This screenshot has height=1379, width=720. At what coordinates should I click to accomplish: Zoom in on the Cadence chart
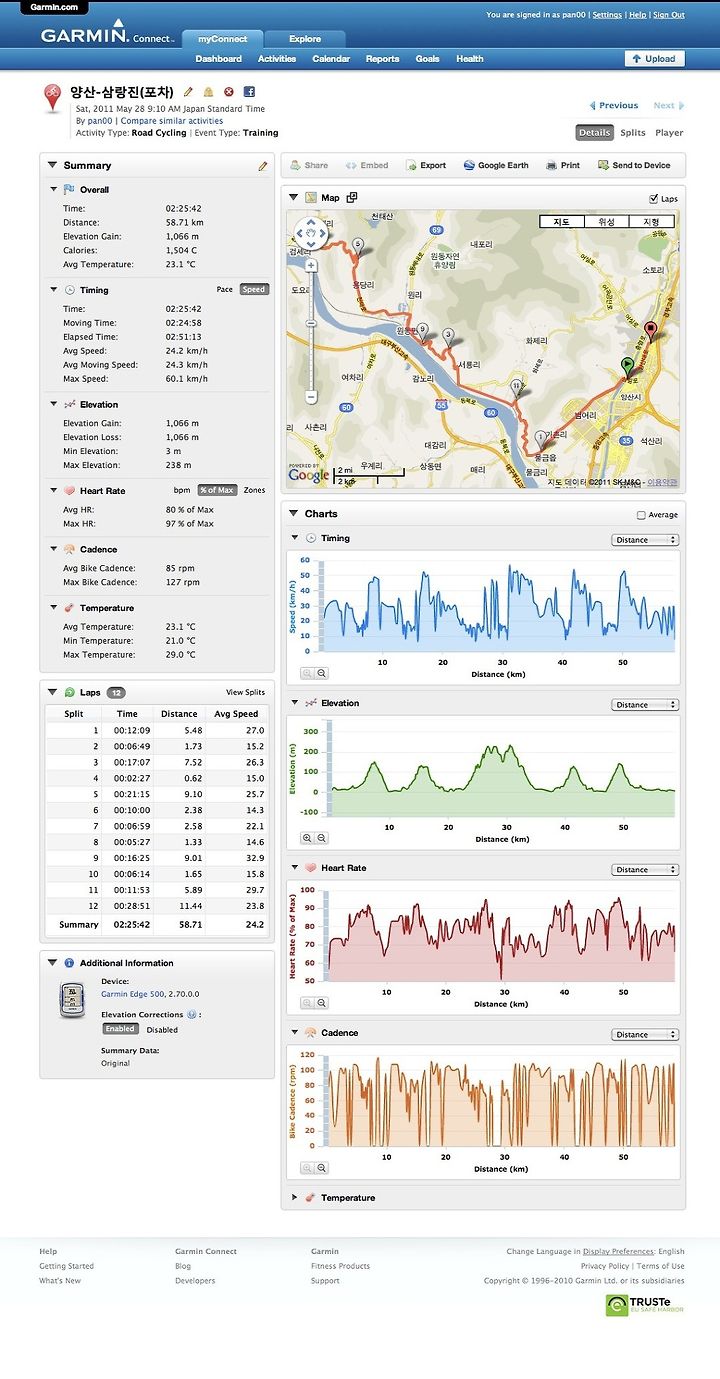307,1168
